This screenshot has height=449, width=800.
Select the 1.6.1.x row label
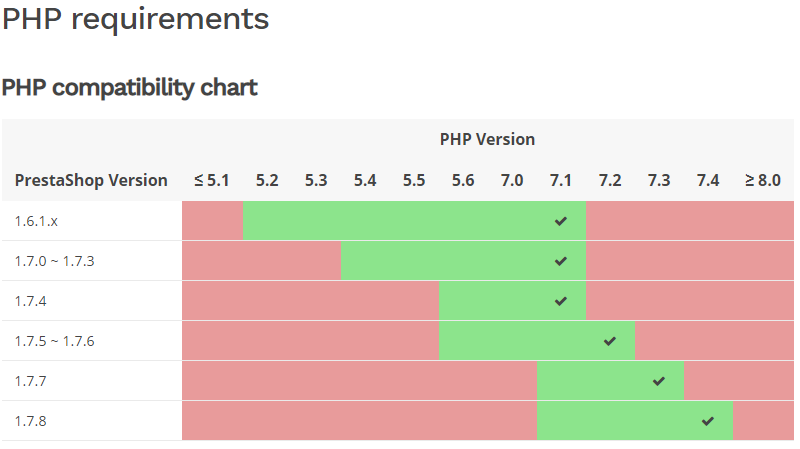[x=36, y=221]
